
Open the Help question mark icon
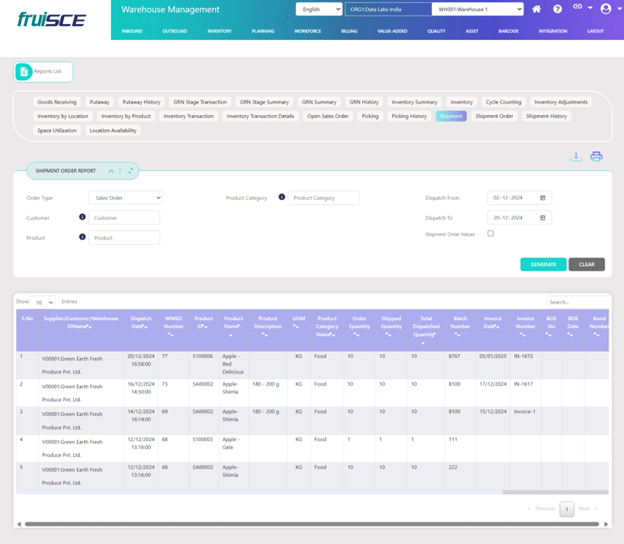[558, 9]
